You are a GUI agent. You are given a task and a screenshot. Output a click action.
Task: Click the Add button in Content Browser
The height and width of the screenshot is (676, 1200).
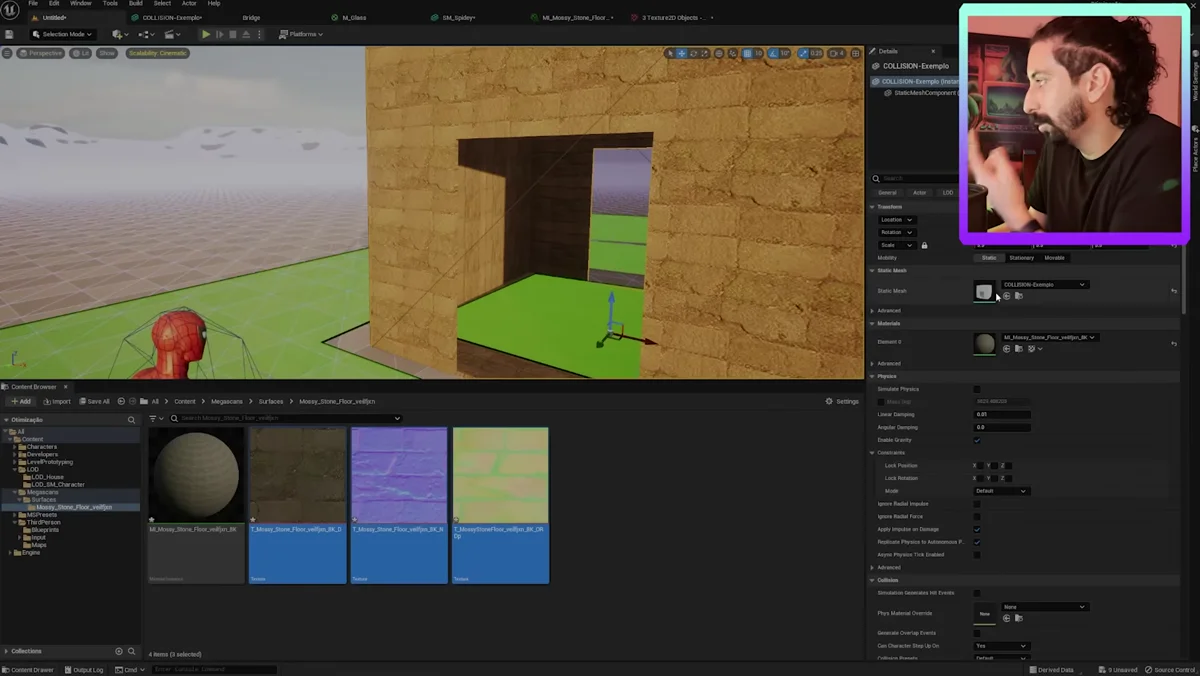click(x=20, y=401)
